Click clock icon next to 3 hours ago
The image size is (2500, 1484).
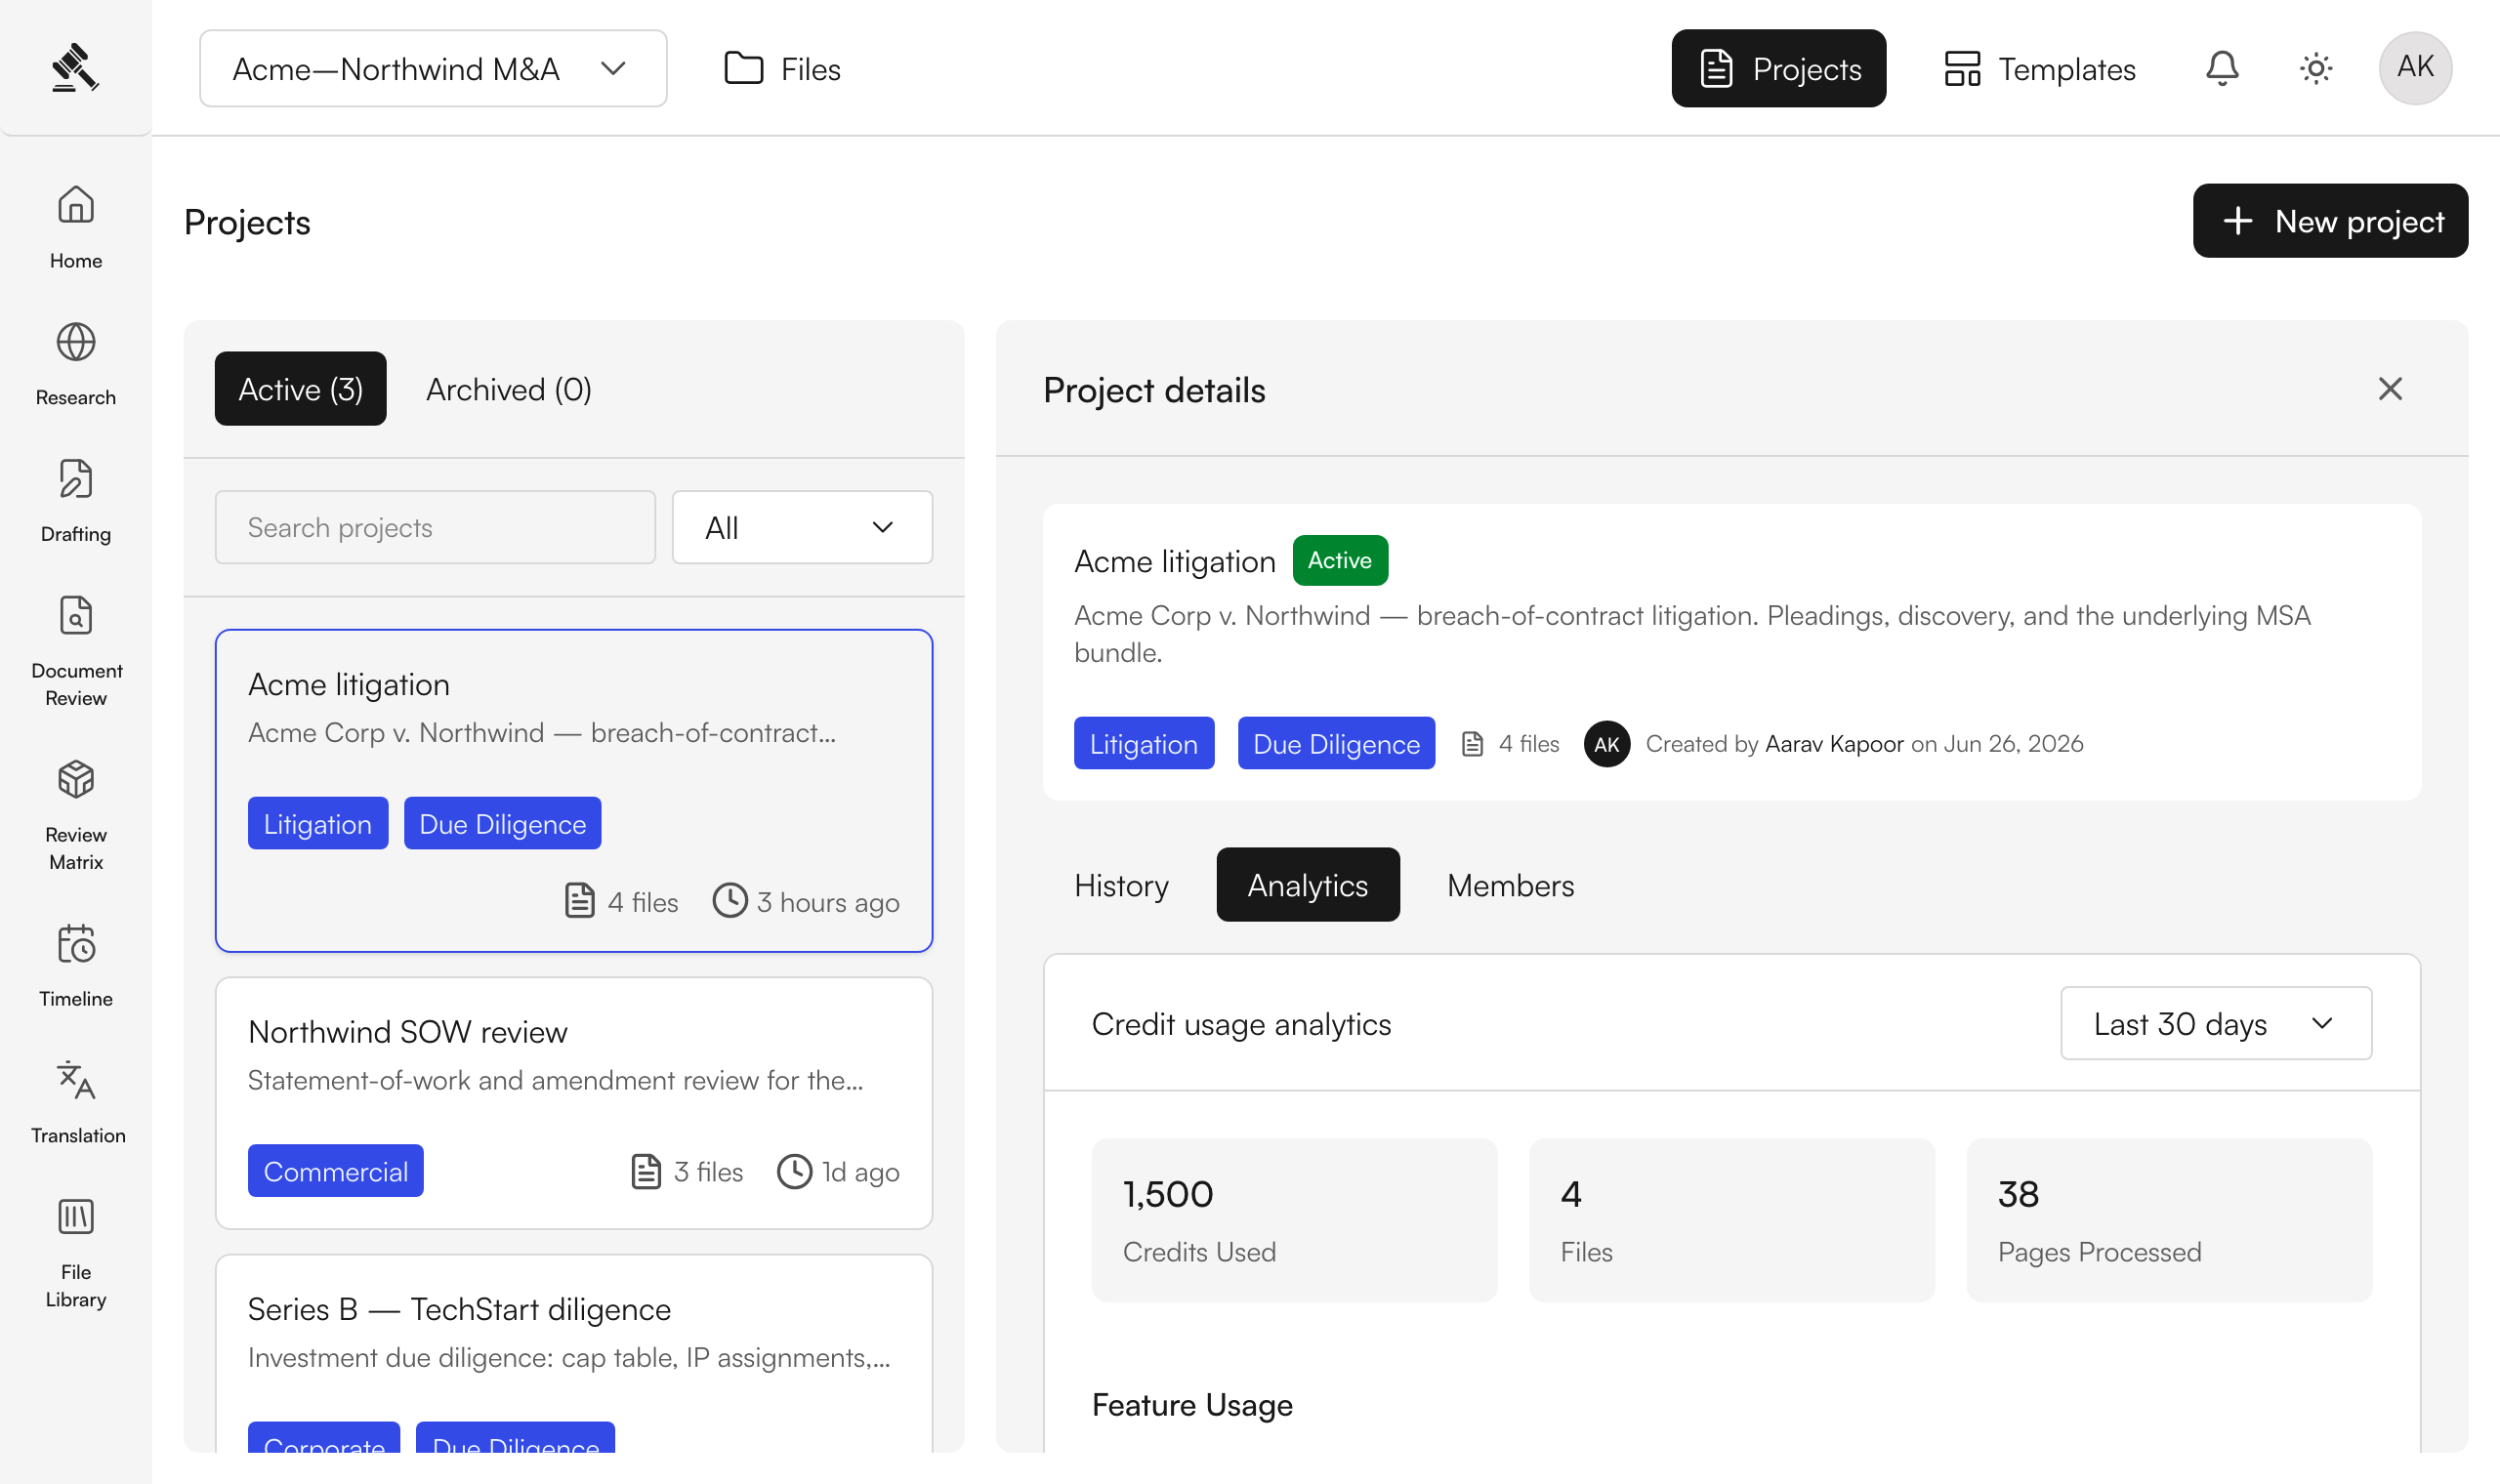(730, 900)
